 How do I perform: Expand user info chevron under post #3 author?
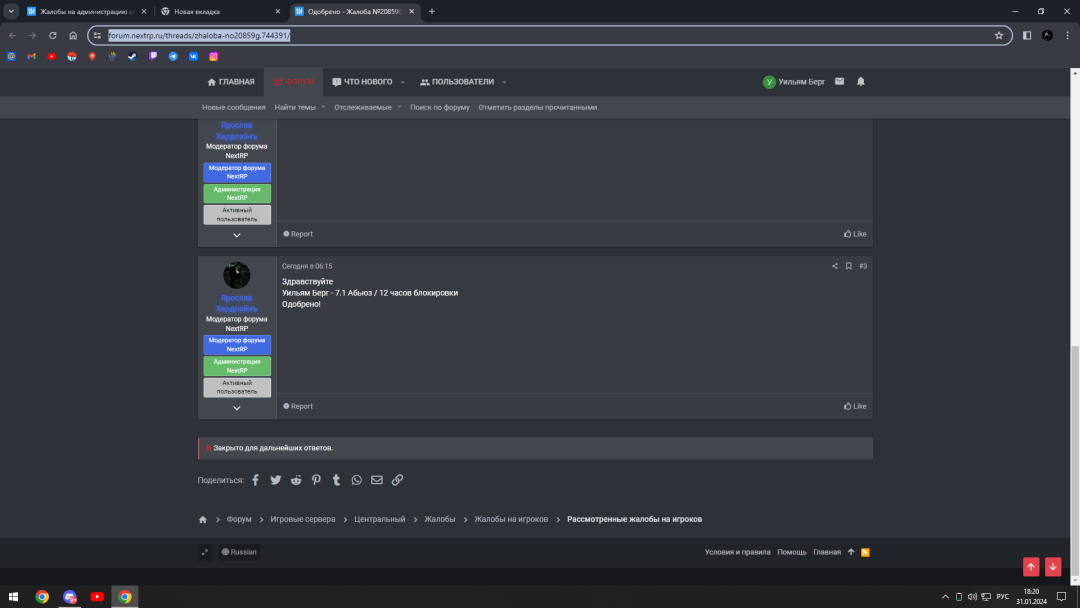237,408
